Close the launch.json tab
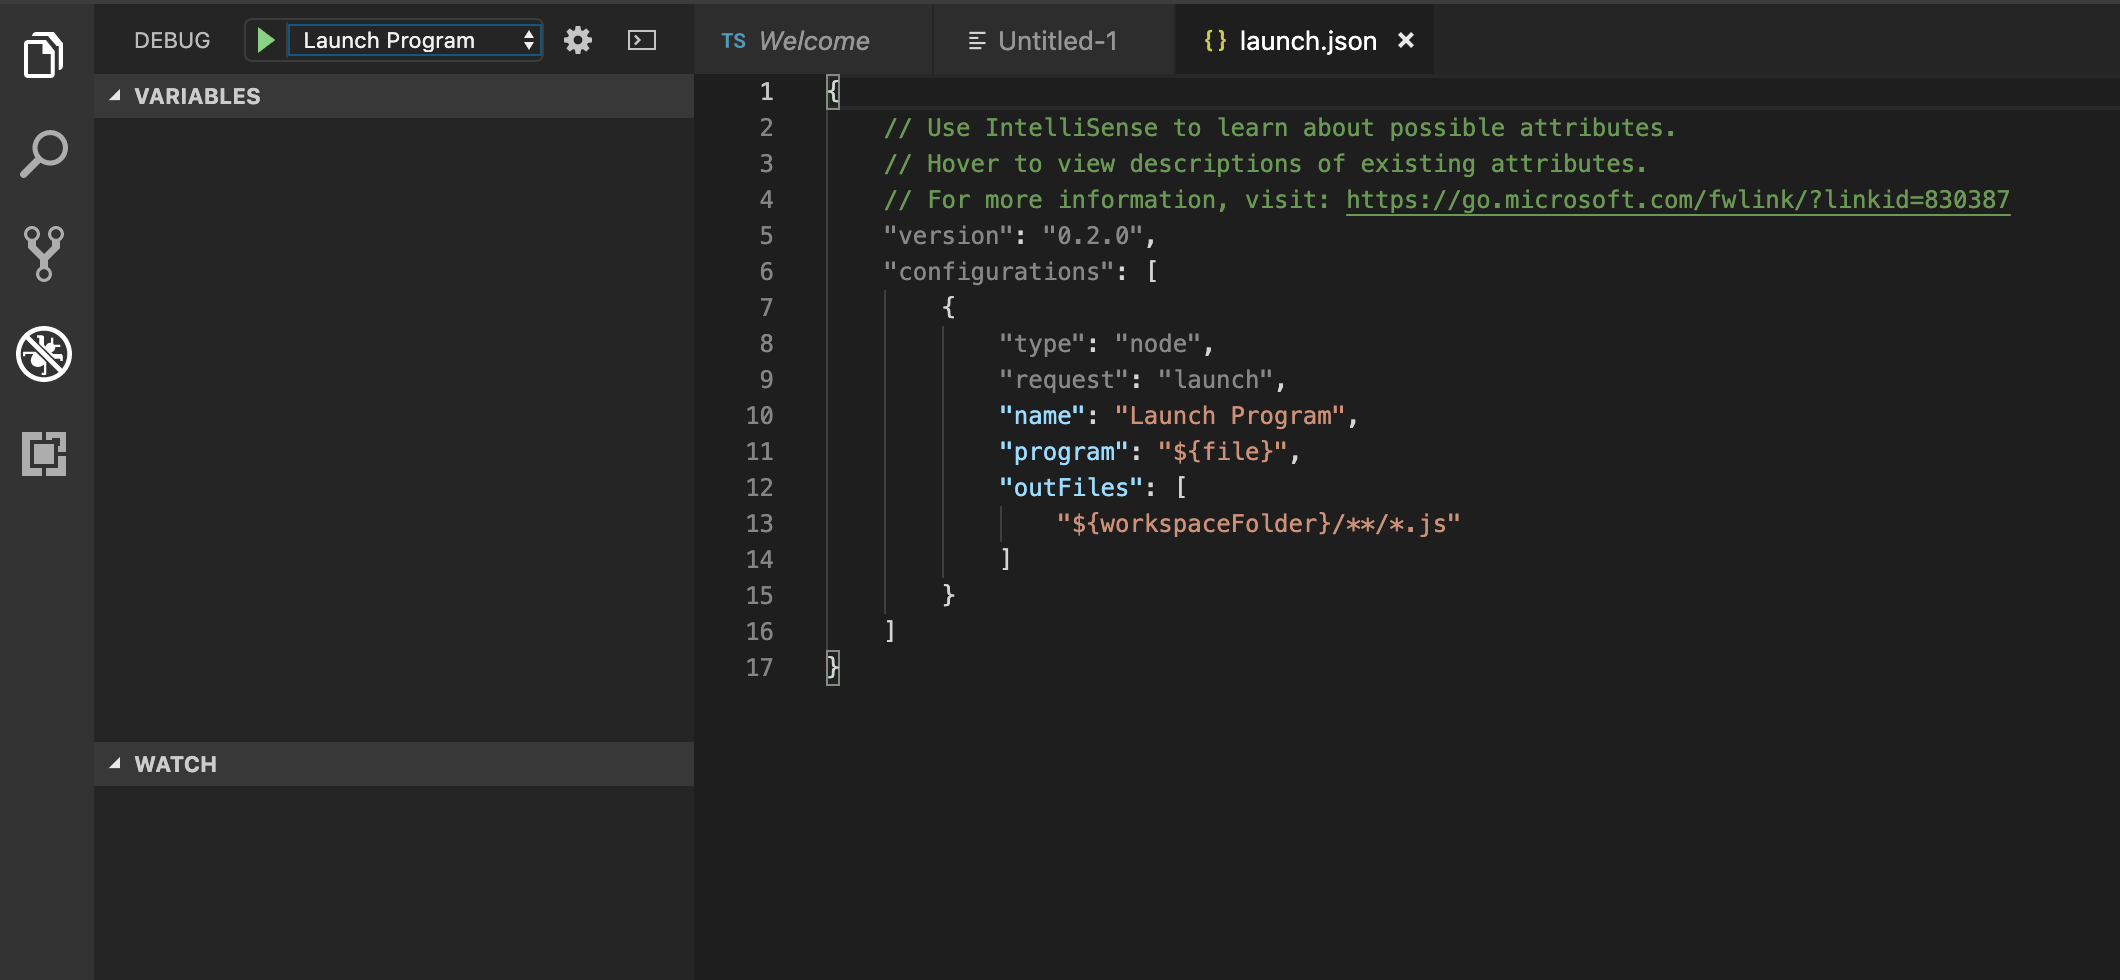 [x=1406, y=40]
